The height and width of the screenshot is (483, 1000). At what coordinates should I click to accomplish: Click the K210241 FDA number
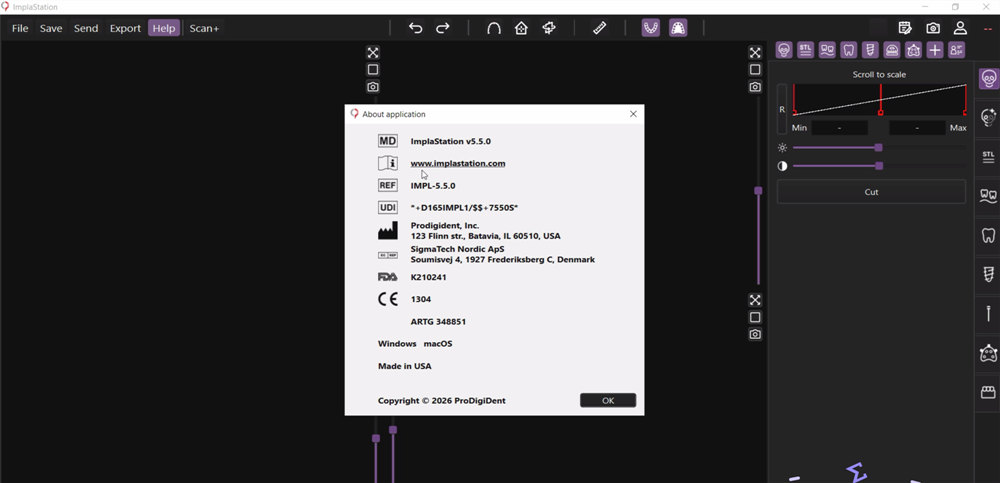[429, 277]
